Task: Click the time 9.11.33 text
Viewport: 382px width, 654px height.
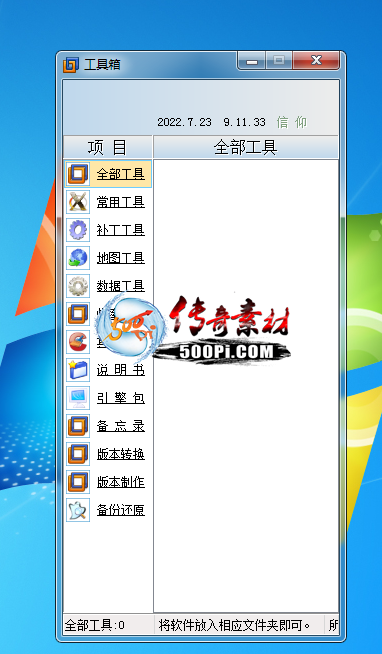Action: click(x=244, y=122)
